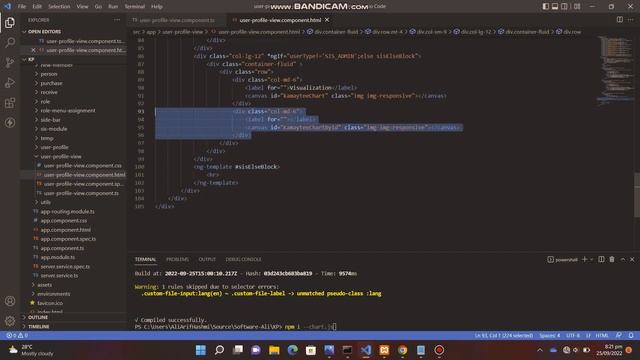Close the user-profile-view.component.html tab
The image size is (640, 360).
pos(327,20)
